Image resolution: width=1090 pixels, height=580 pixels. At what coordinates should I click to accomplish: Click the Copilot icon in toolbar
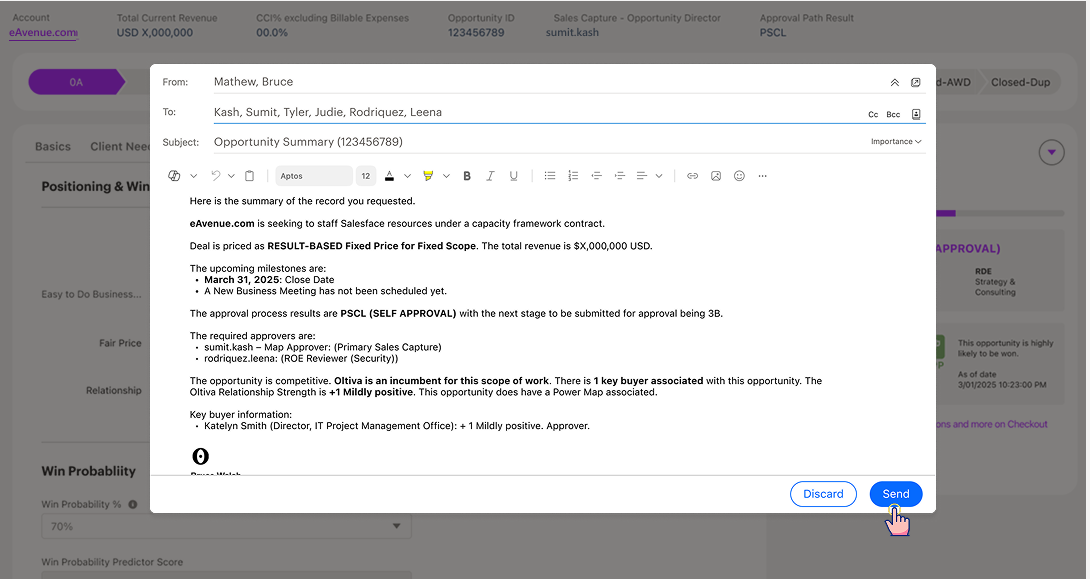[174, 176]
